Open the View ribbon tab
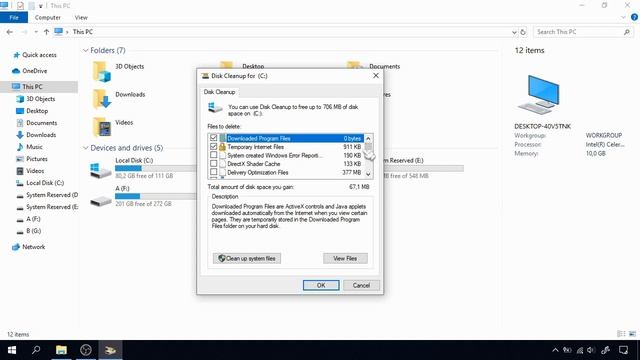The width and height of the screenshot is (640, 360). click(81, 18)
